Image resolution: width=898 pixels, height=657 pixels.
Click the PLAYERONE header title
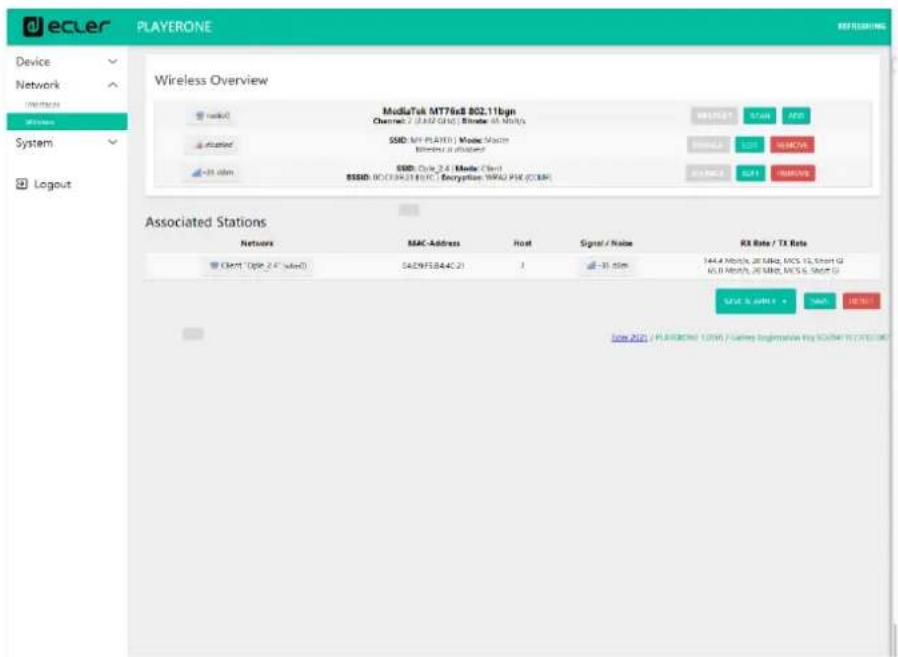[x=174, y=26]
